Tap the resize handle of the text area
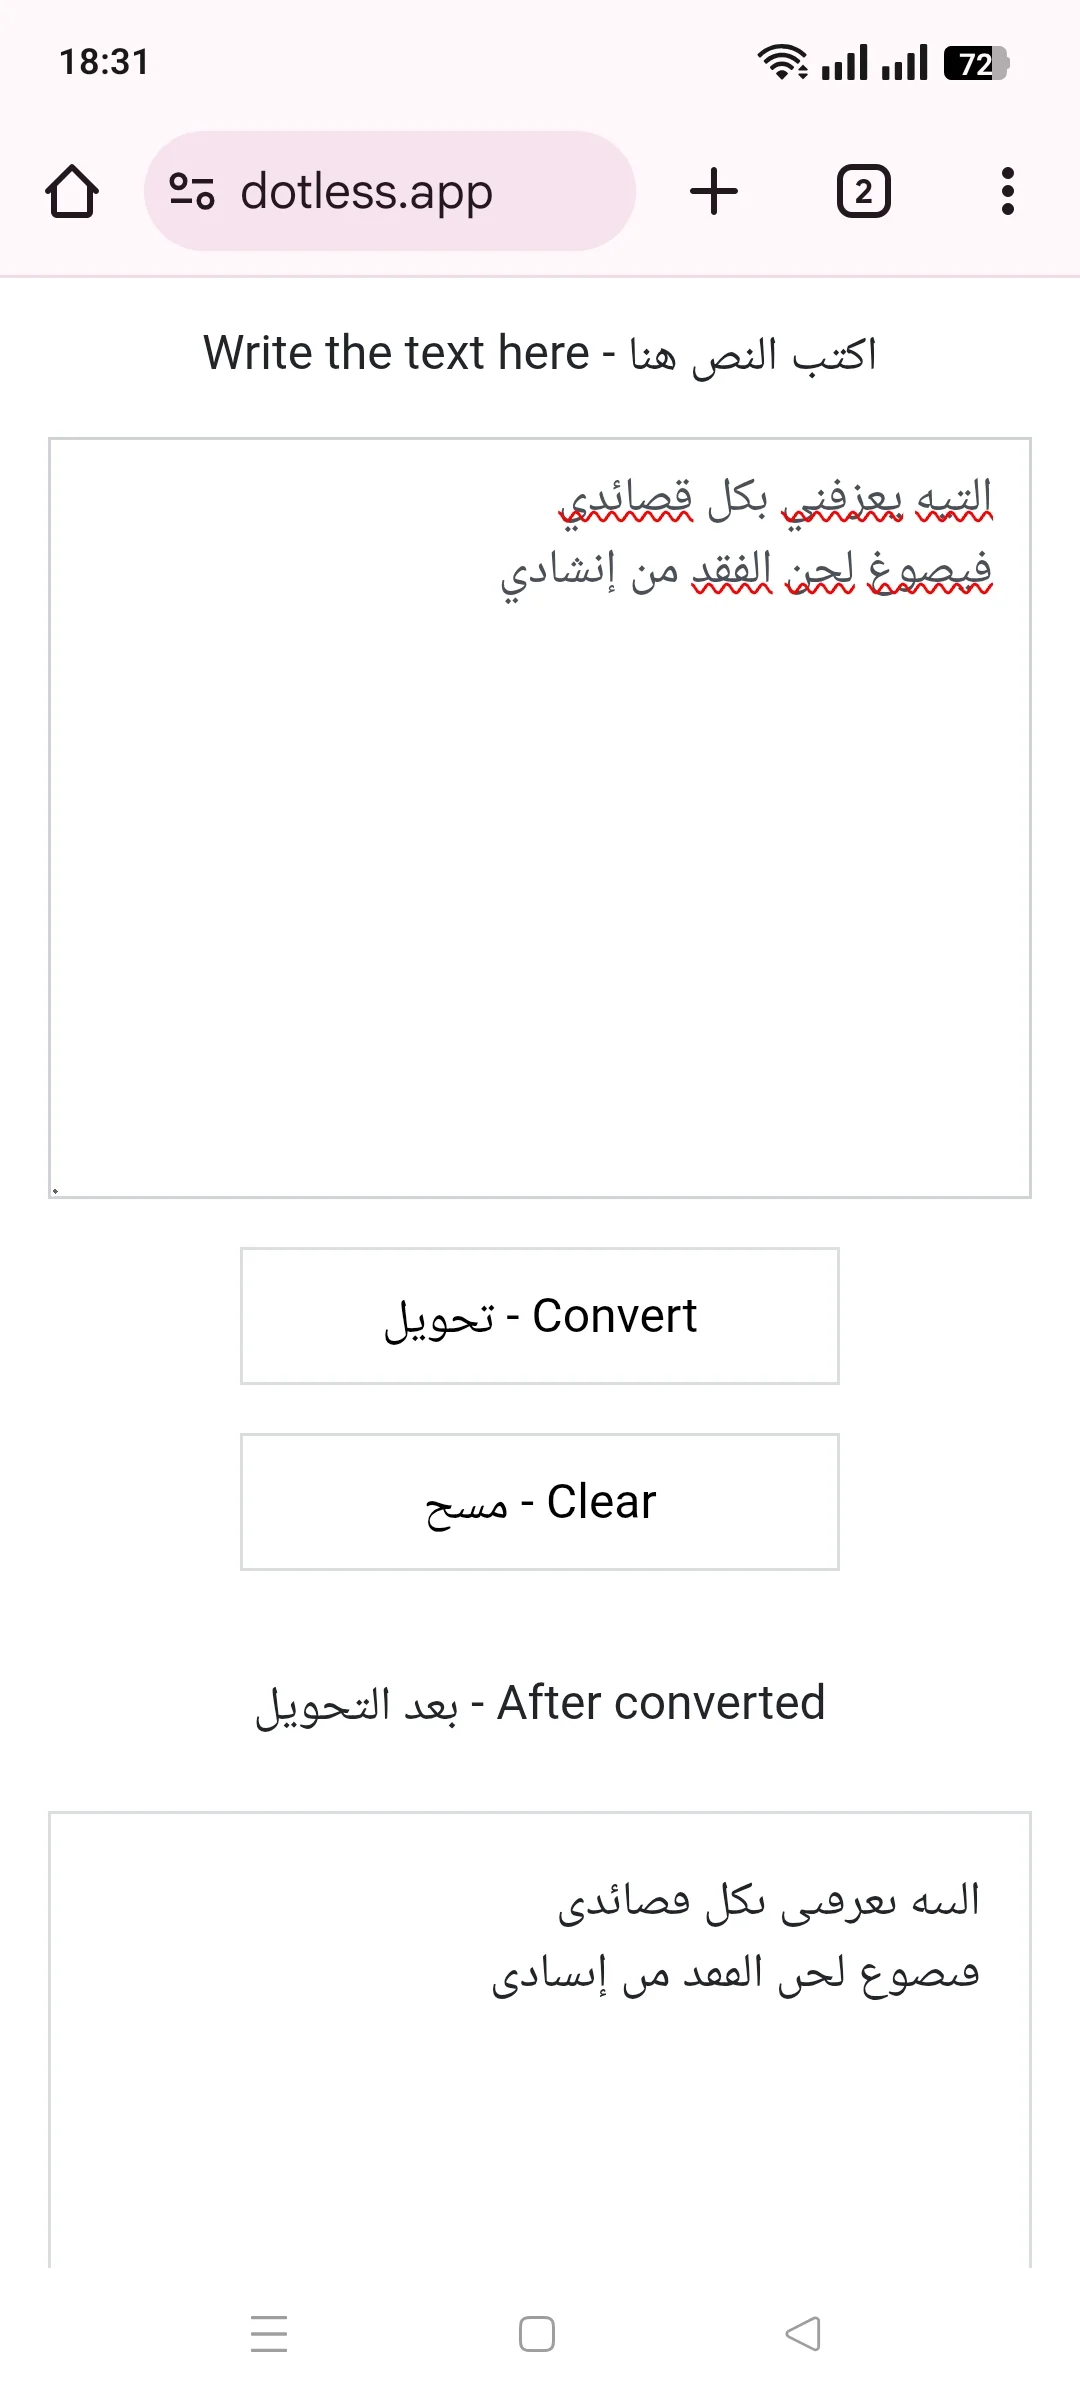Viewport: 1080px width, 2400px height. [55, 1188]
